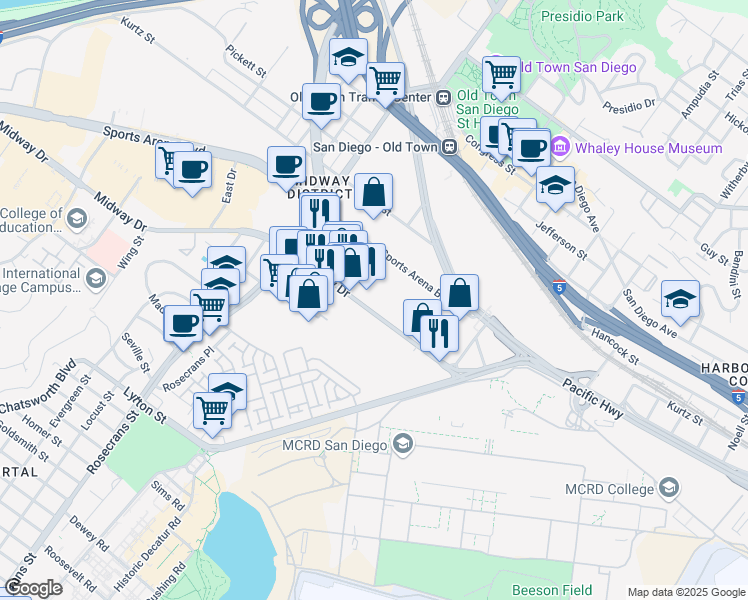Select the coffee marker over Old Town Transit Center label
Screen dimensions: 748x600
click(x=322, y=103)
